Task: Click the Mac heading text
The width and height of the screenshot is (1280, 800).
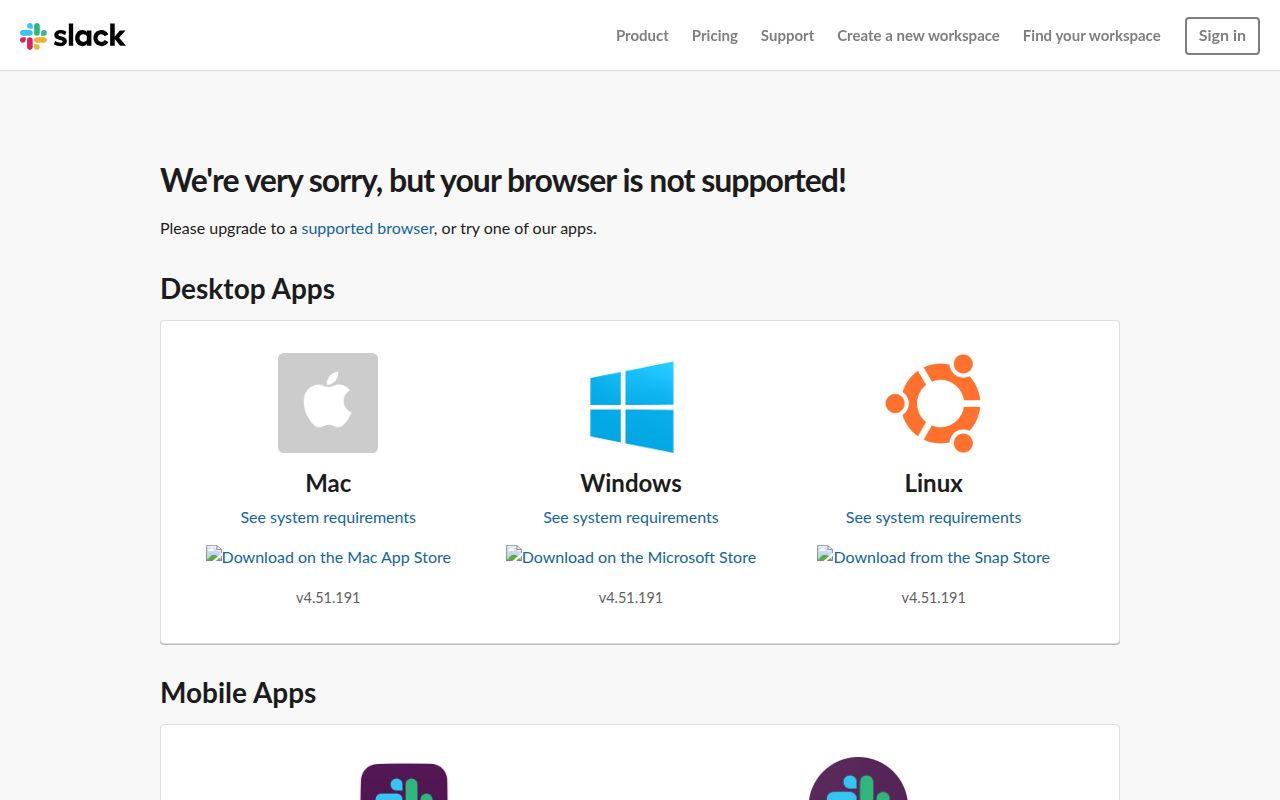Action: 328,483
